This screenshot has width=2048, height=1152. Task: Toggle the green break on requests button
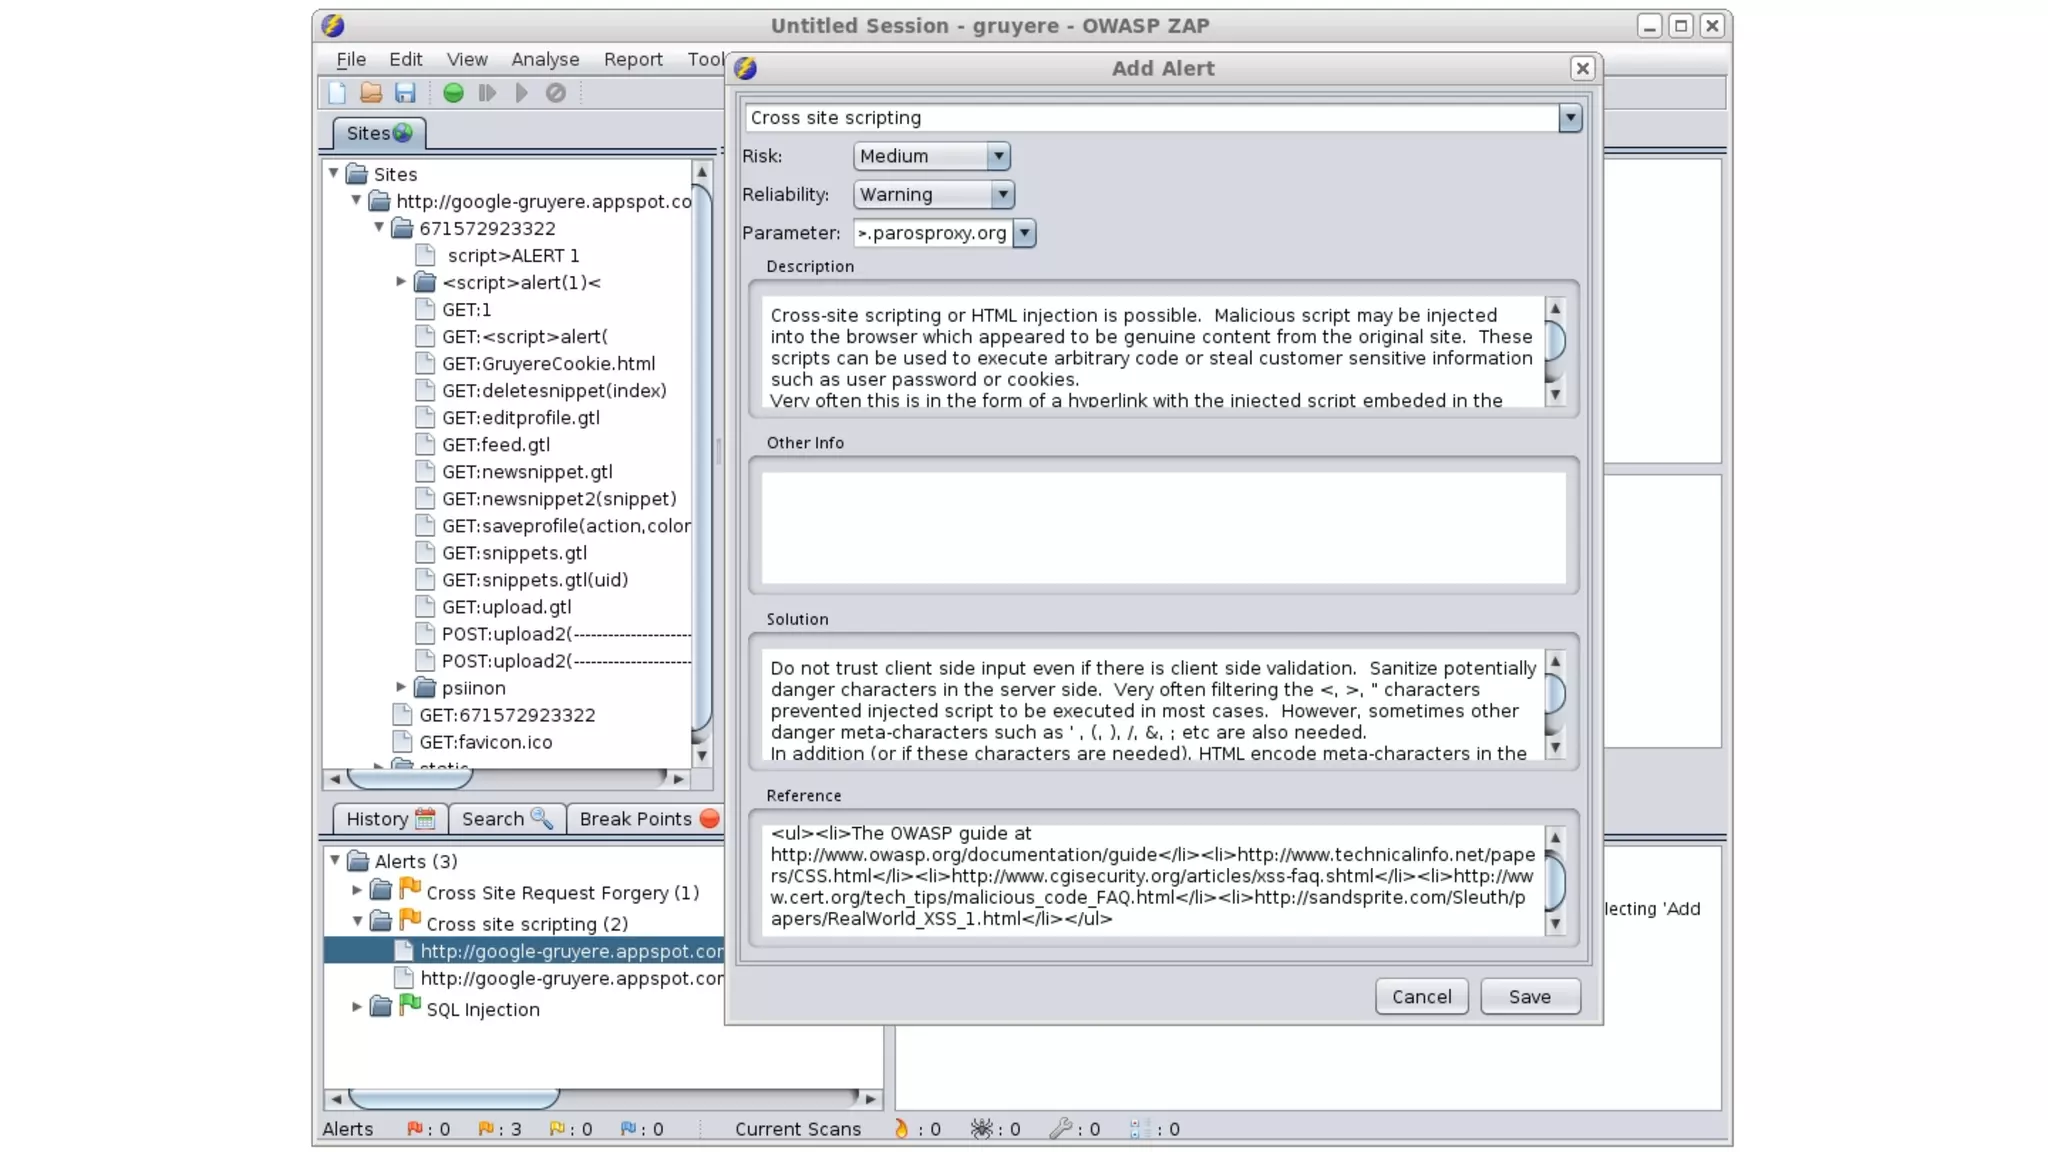tap(453, 93)
